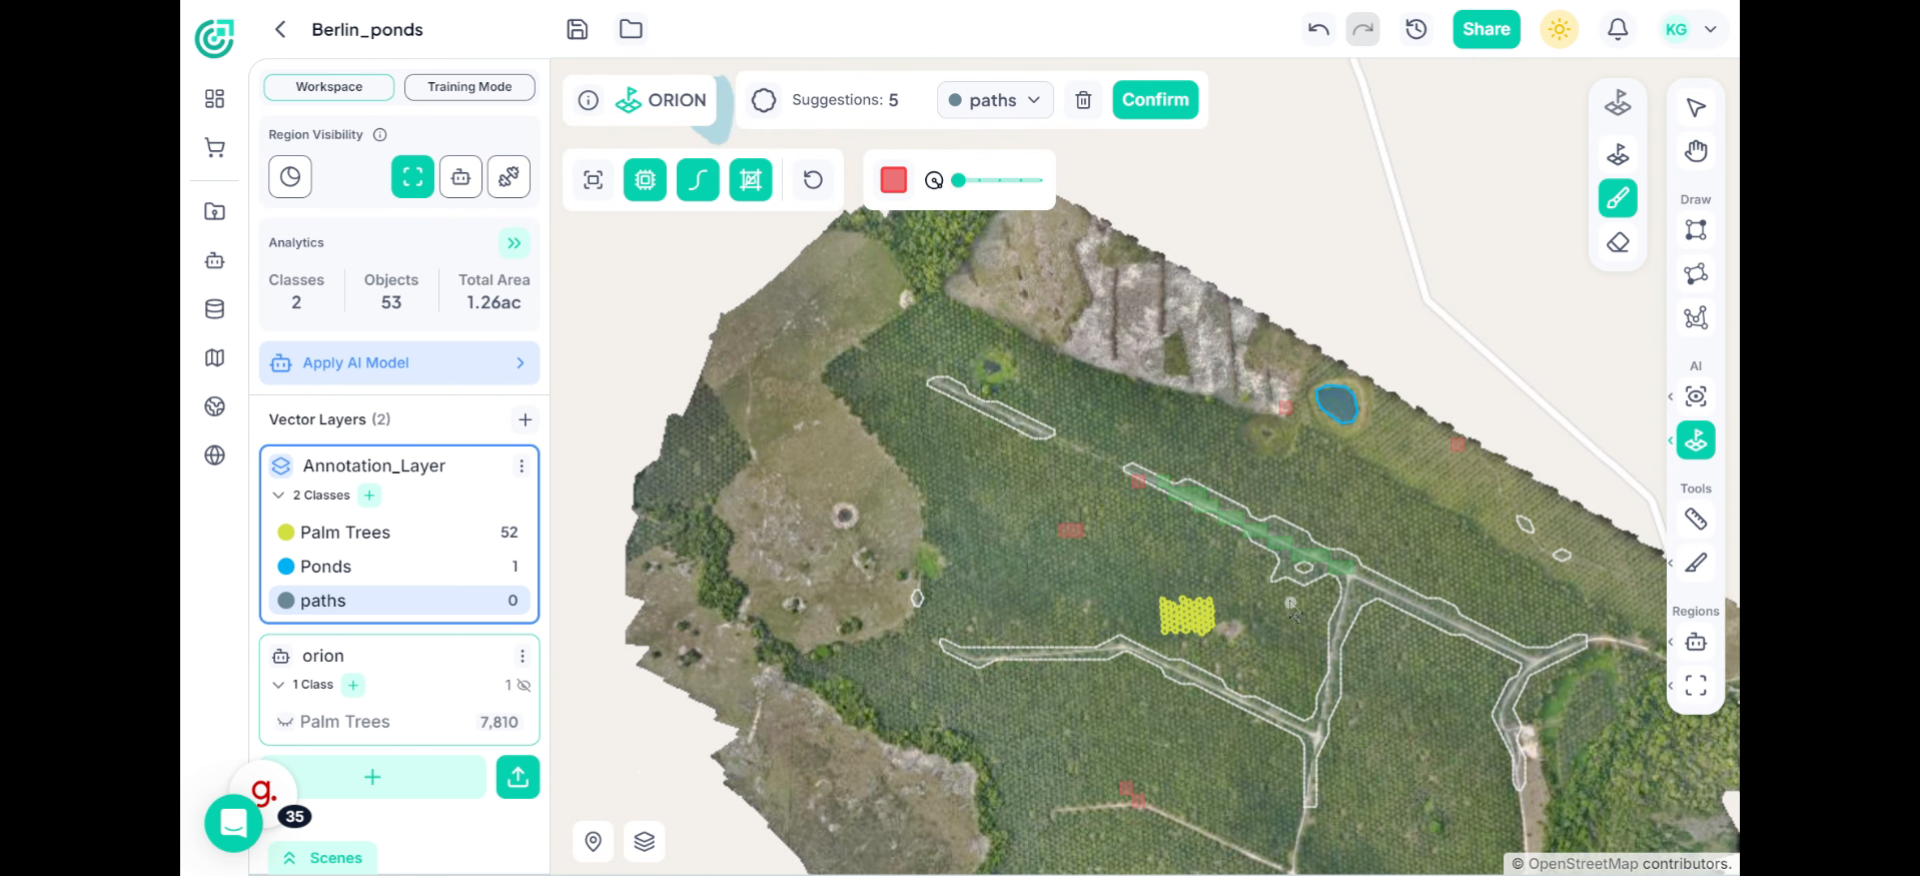Select the green brush tool

coord(1618,198)
